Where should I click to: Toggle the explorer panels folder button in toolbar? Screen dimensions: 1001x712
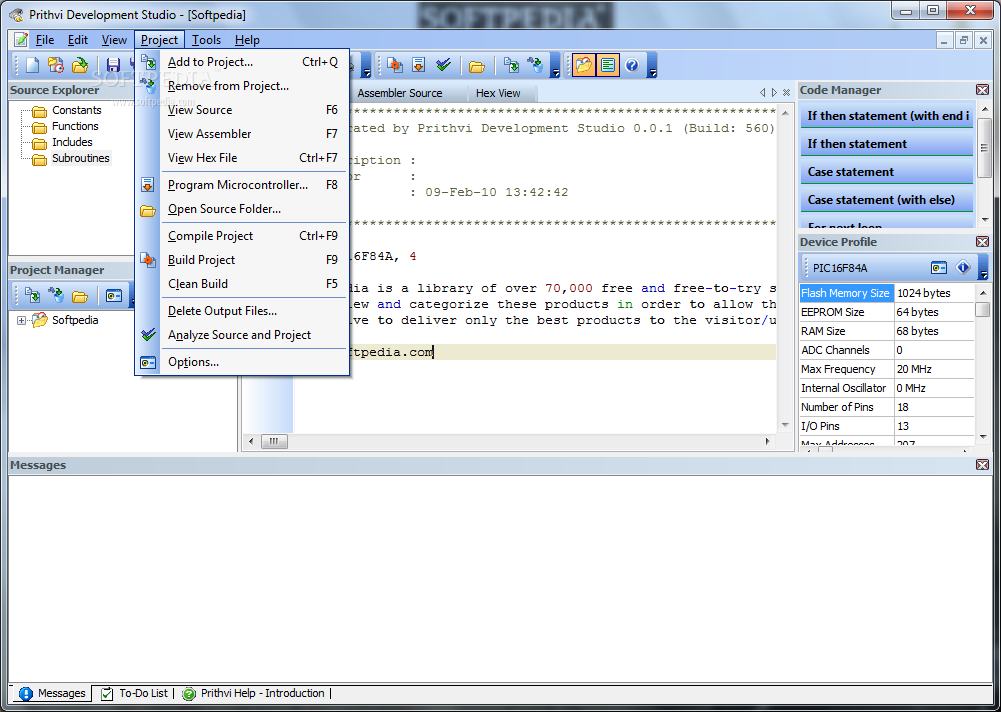coord(583,65)
